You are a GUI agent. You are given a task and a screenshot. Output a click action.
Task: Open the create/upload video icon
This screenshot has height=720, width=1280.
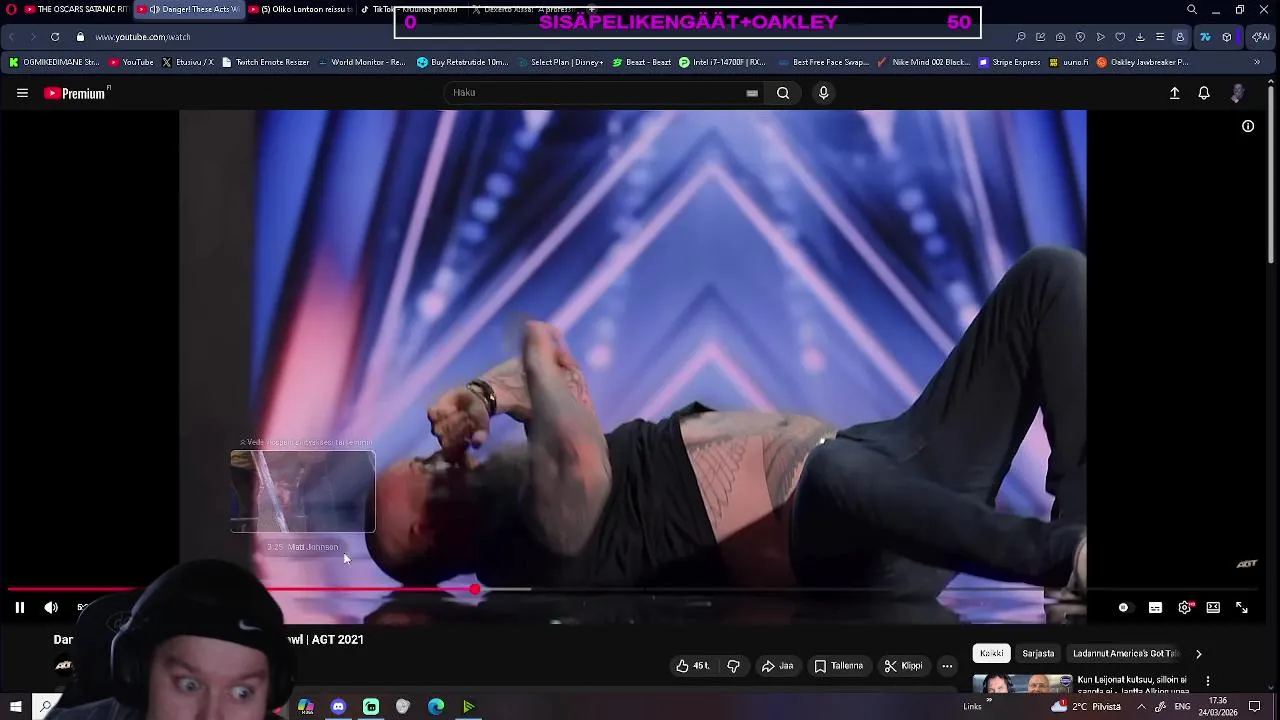coord(1175,93)
